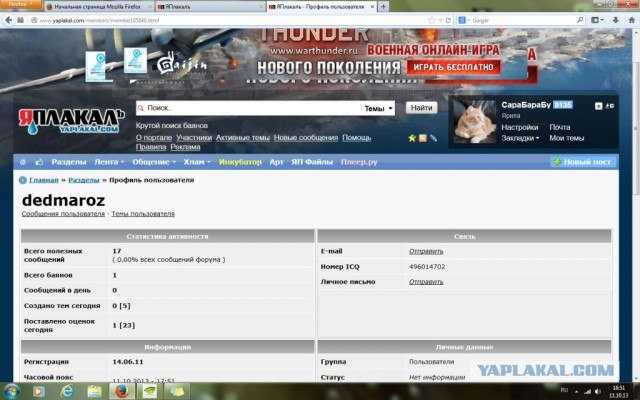This screenshot has width=640, height=400.
Task: Click the white plus icon in user panel
Action: pos(598,106)
